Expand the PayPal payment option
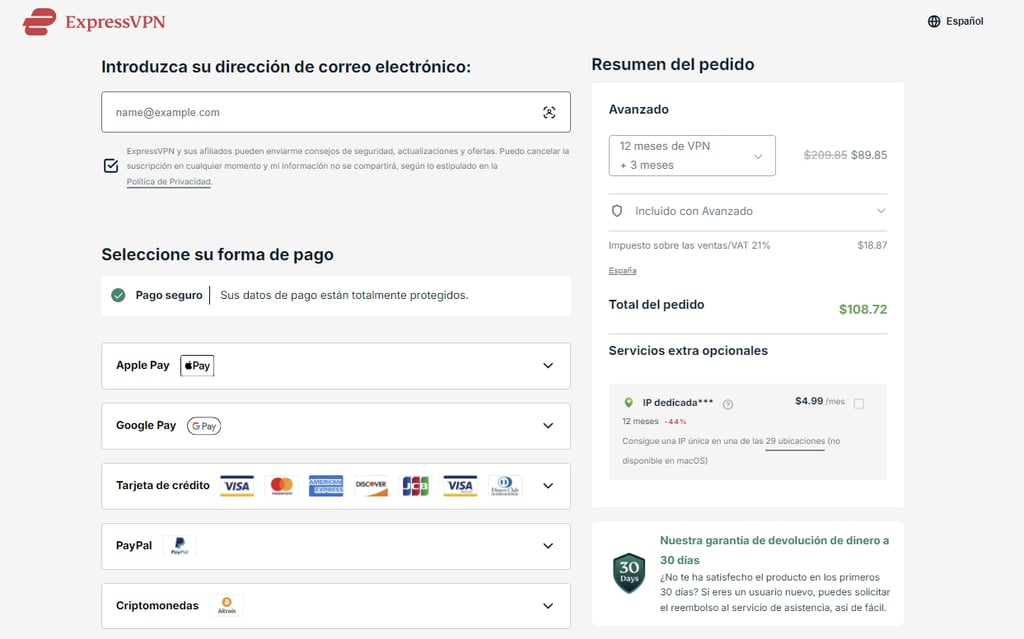 coord(336,546)
